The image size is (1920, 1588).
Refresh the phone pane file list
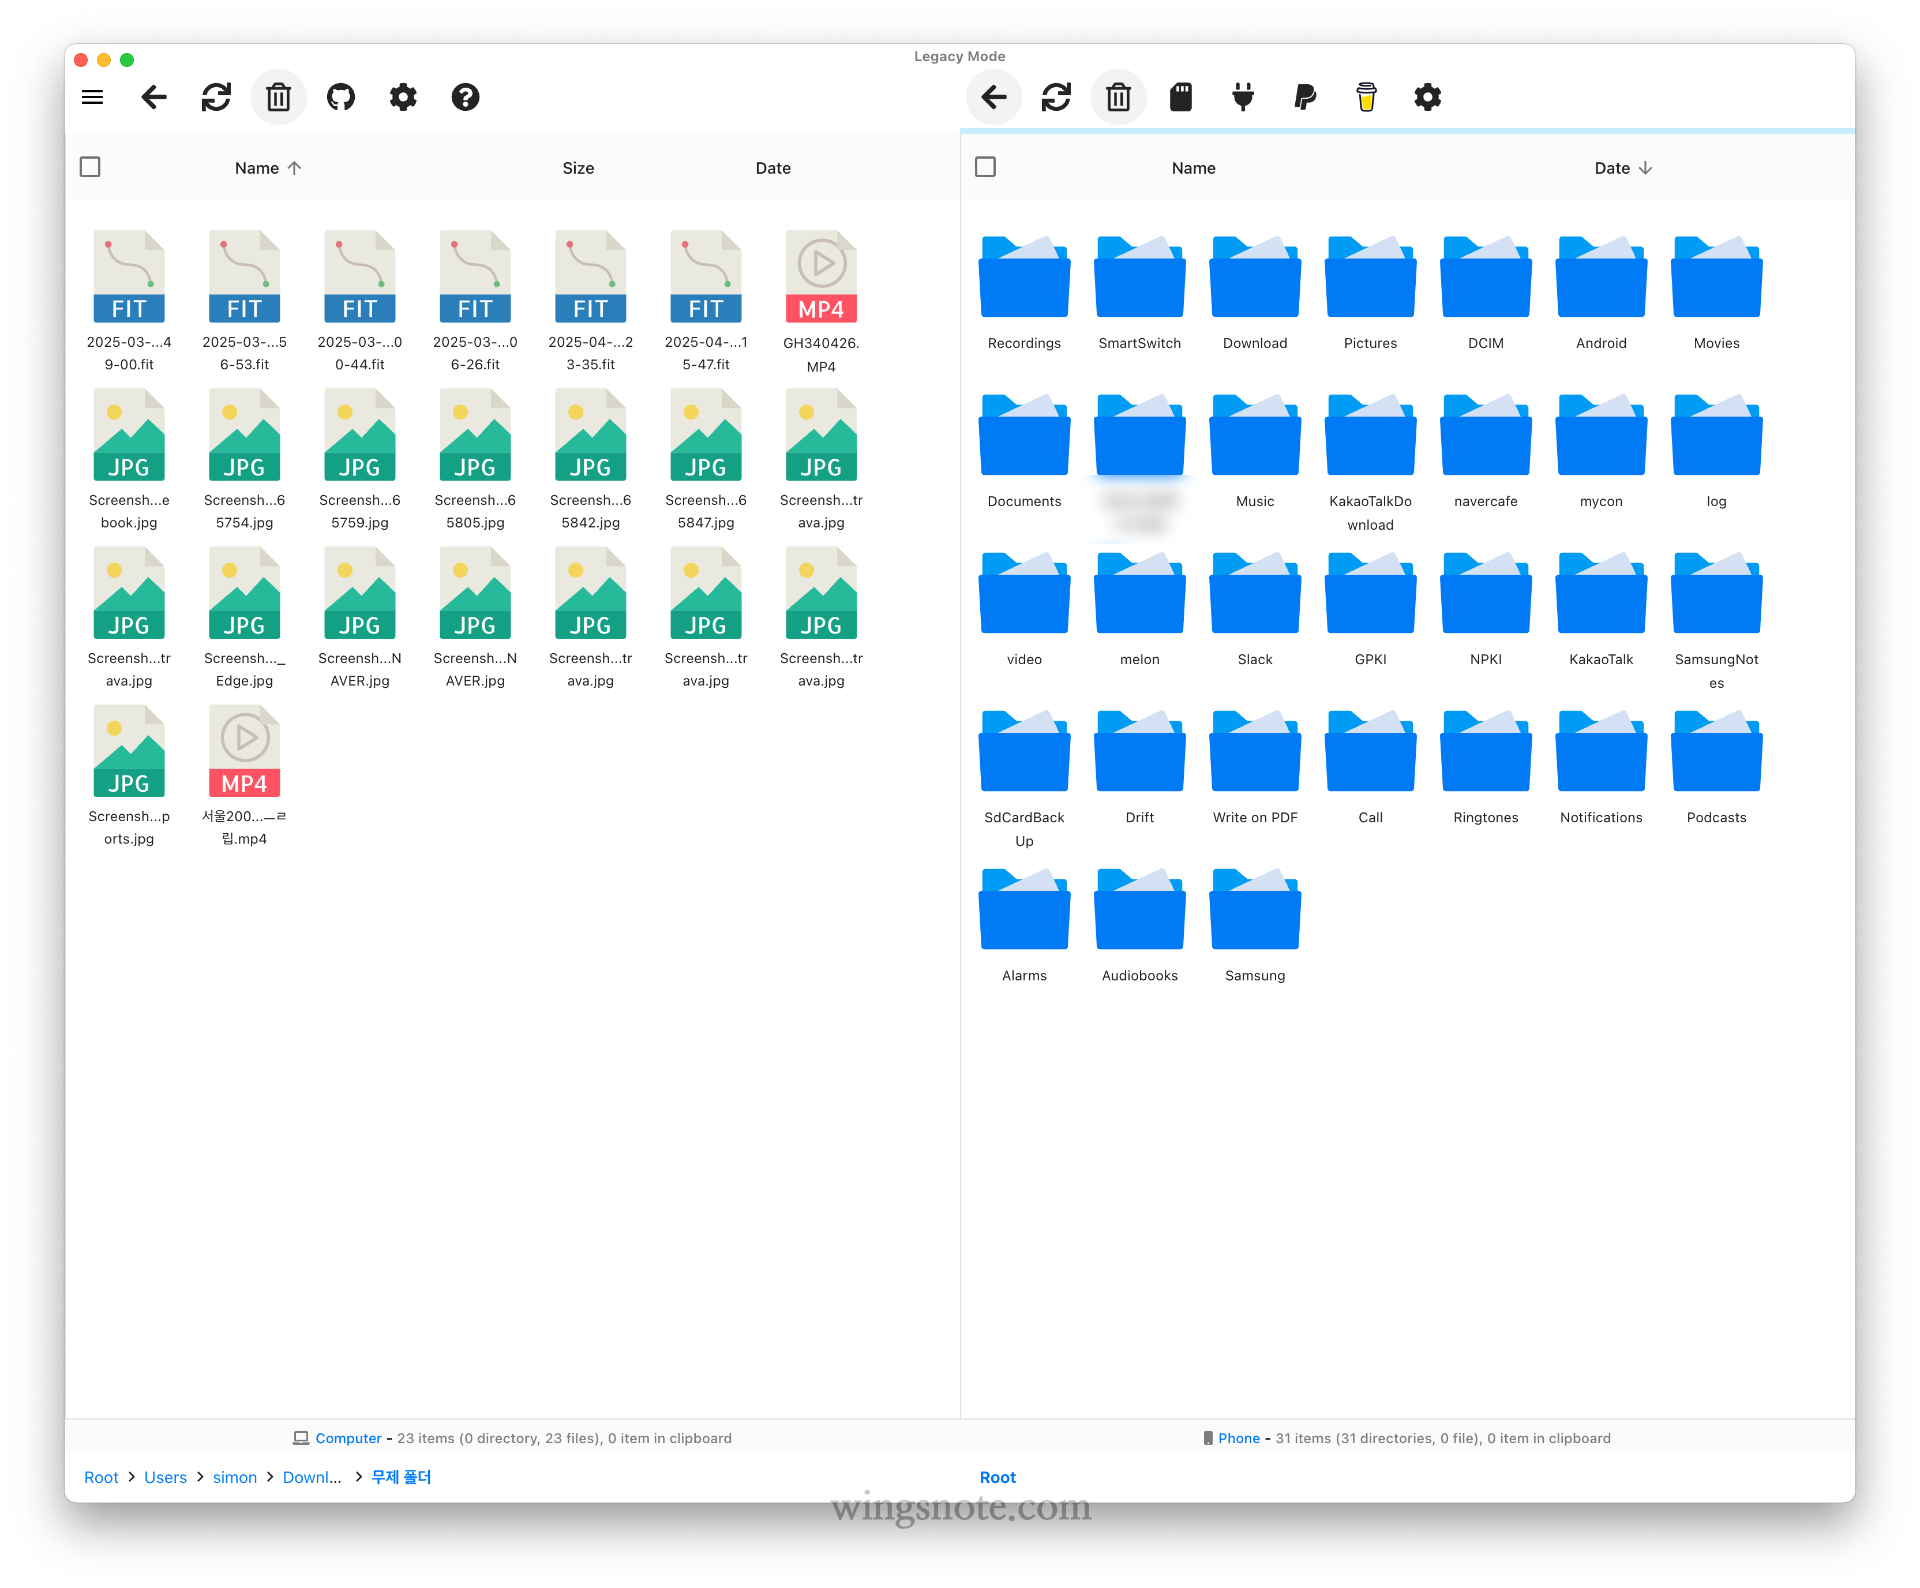click(x=1056, y=97)
